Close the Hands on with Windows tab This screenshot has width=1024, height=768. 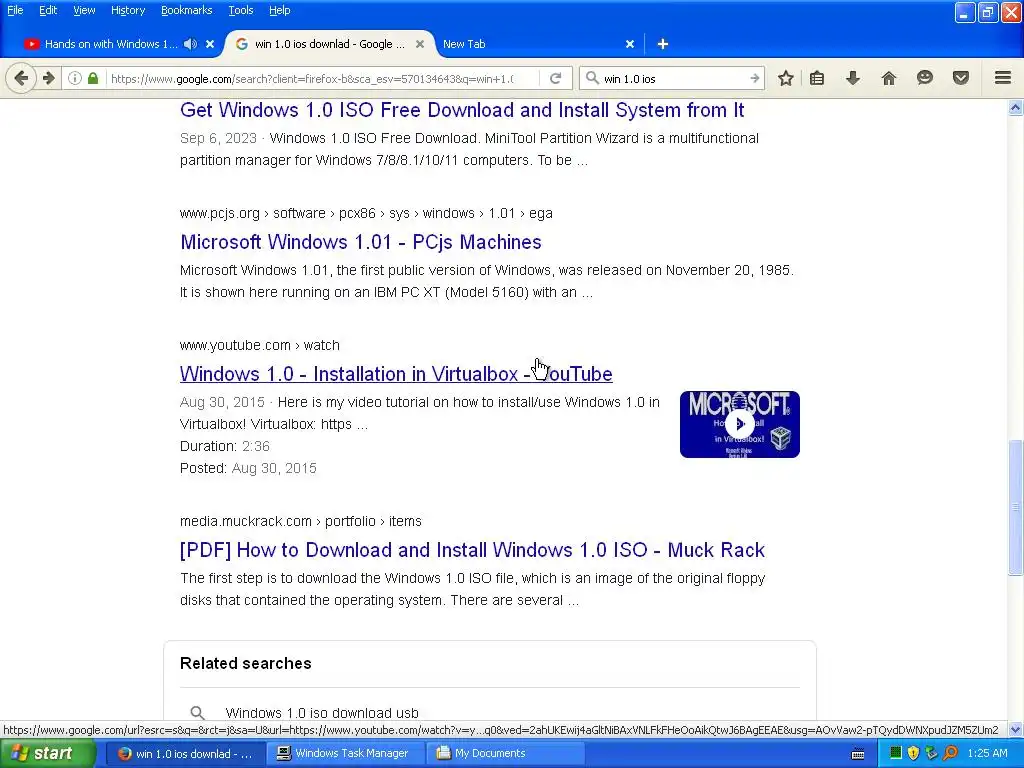tap(210, 44)
